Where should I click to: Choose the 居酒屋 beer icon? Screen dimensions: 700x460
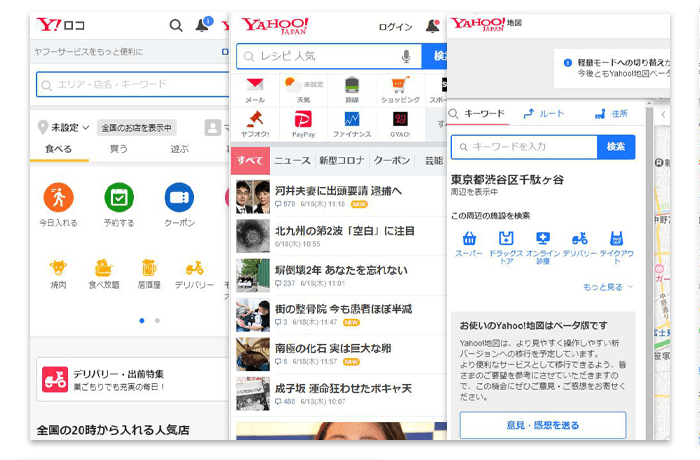149,268
